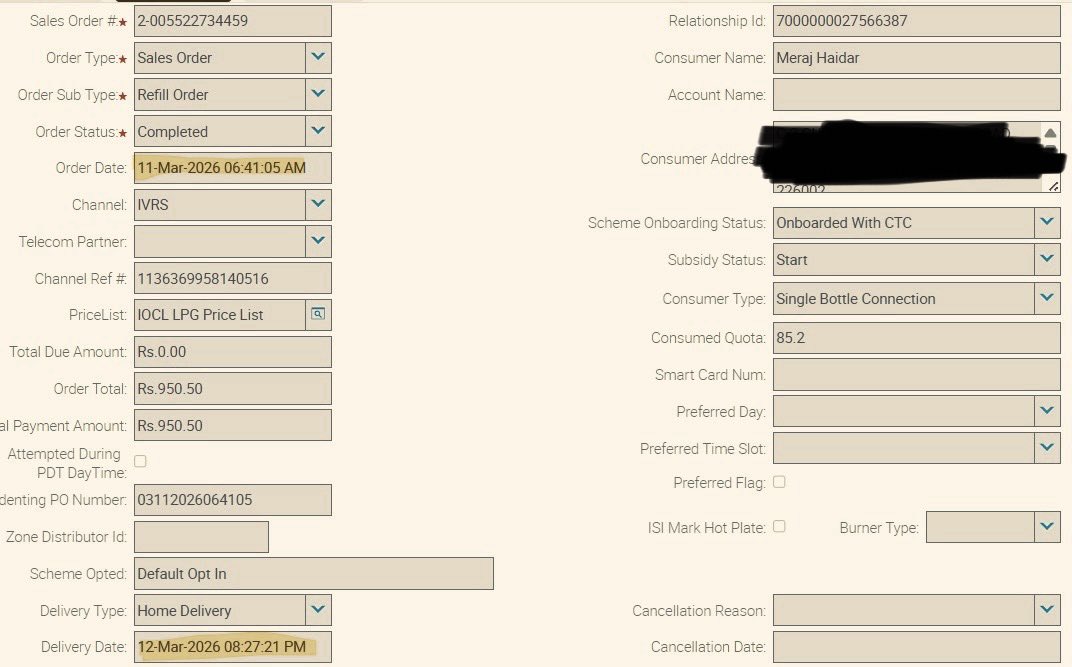Image resolution: width=1072 pixels, height=667 pixels.
Task: Select the Order Date field
Action: click(232, 168)
